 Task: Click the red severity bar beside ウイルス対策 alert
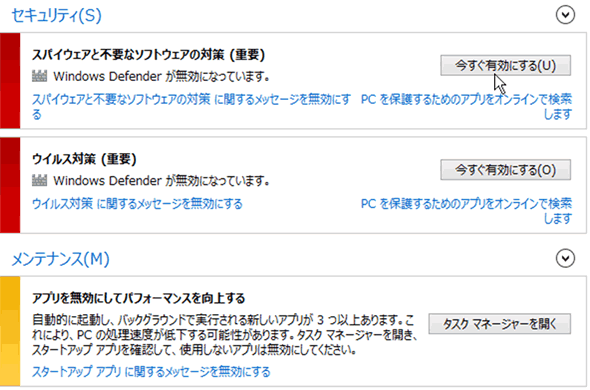tap(10, 185)
